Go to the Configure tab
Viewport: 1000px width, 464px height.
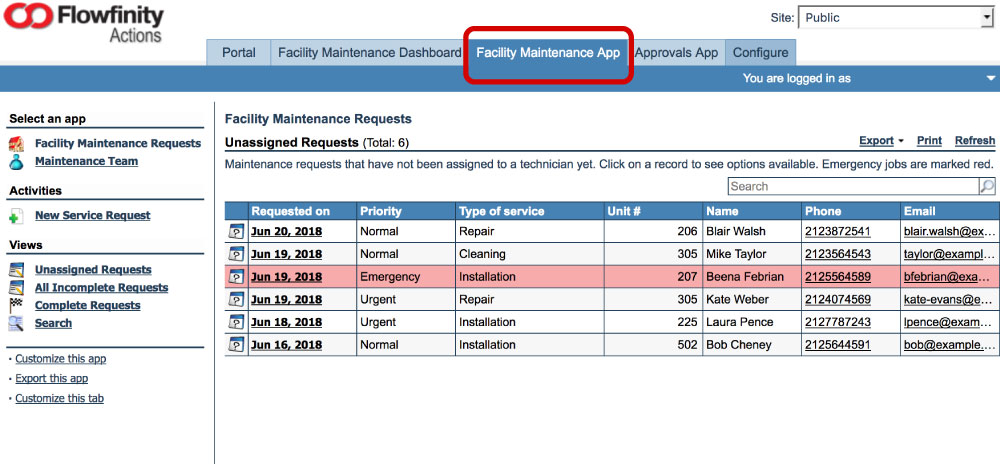[x=760, y=53]
